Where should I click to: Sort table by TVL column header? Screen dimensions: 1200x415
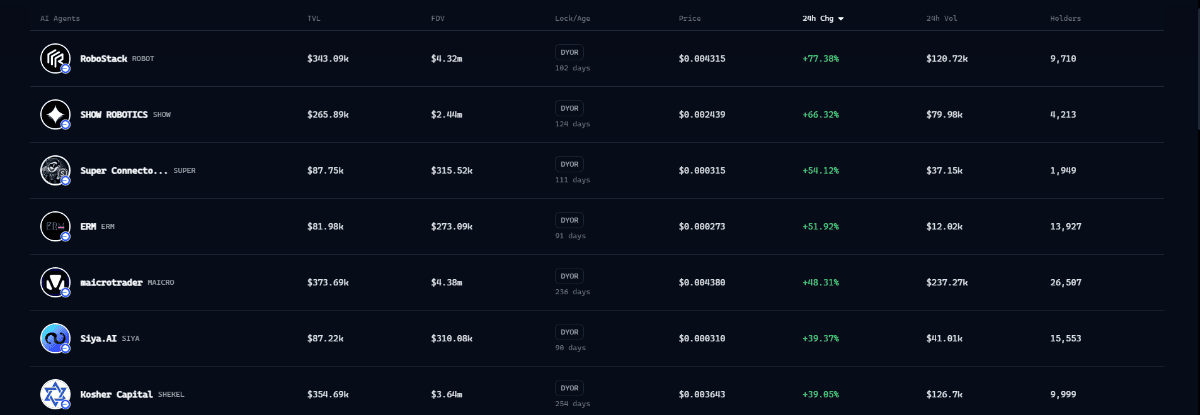[314, 19]
